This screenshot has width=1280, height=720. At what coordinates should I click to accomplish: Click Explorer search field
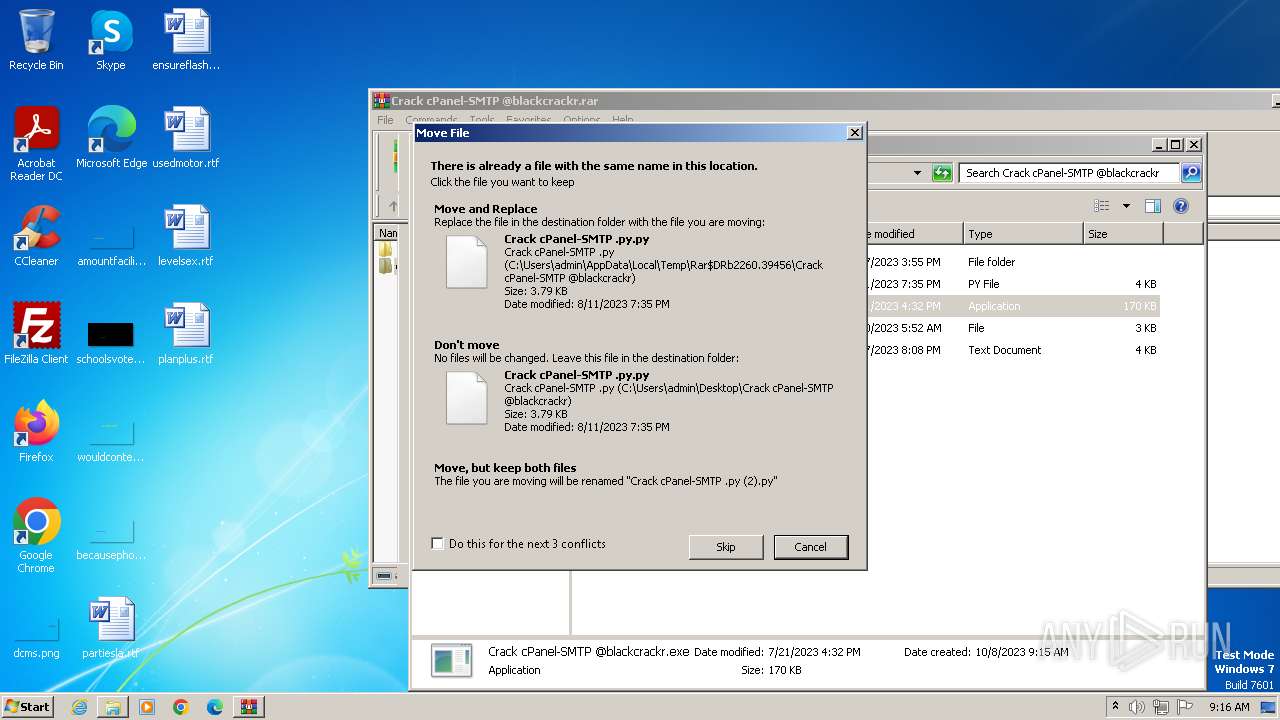1069,173
